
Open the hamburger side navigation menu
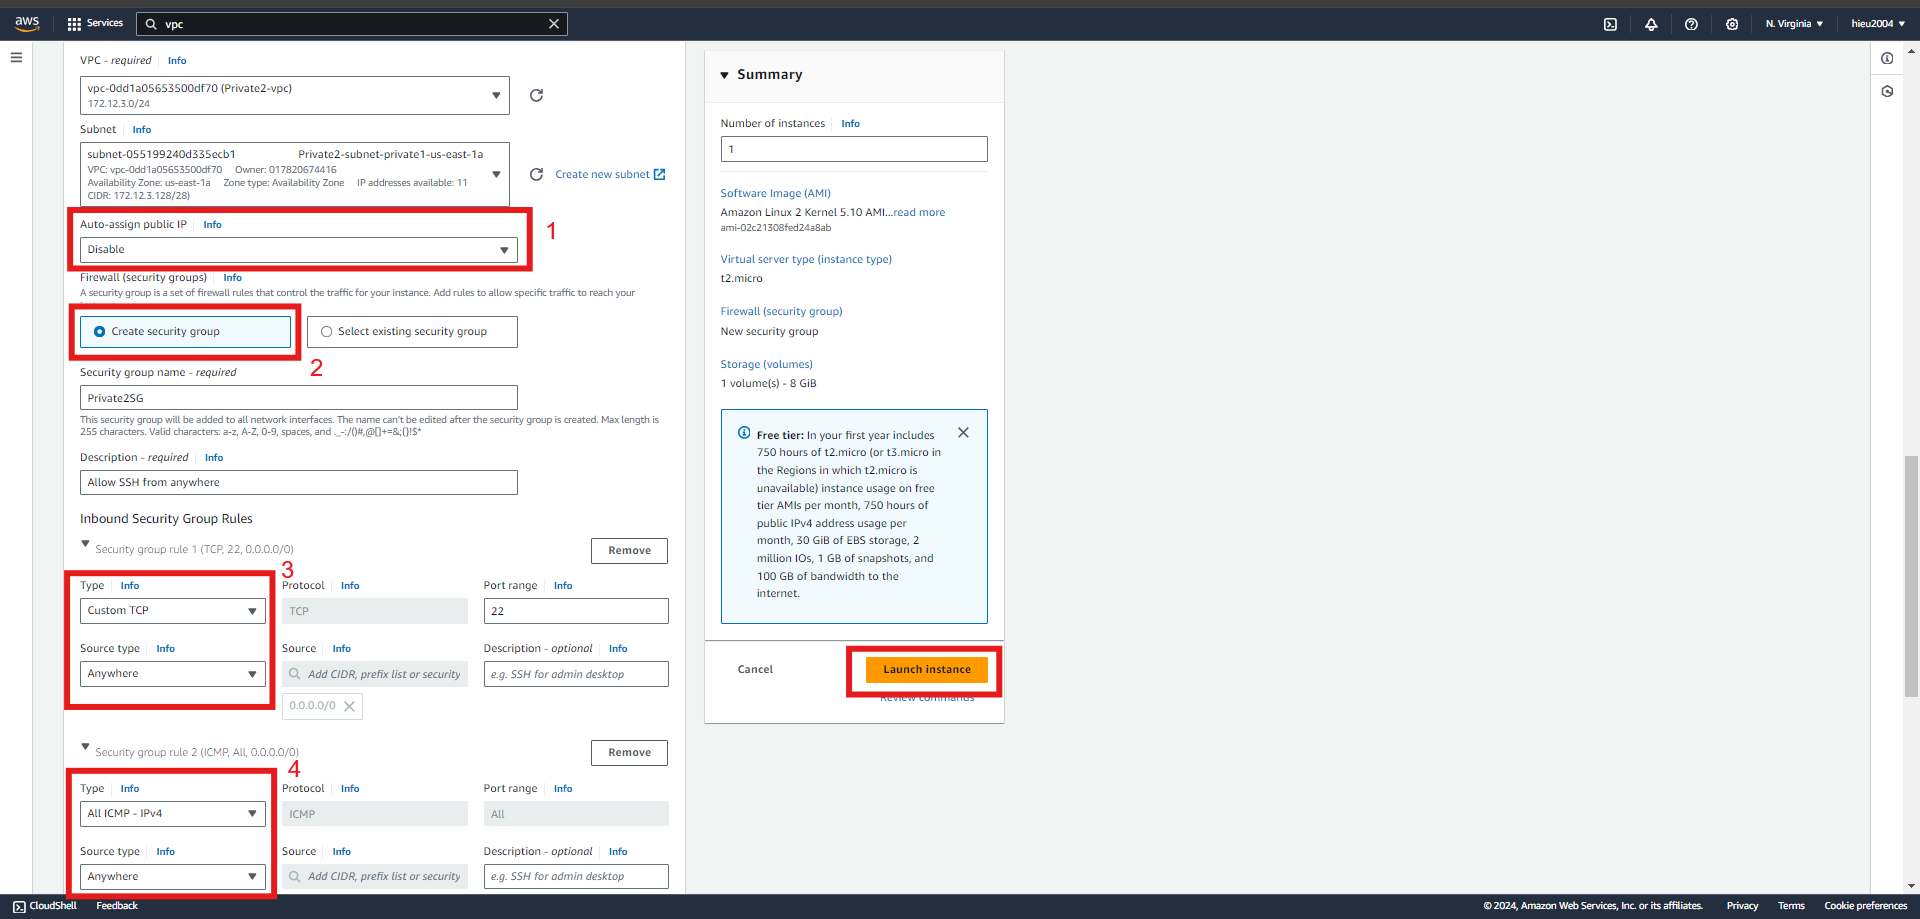pos(16,58)
